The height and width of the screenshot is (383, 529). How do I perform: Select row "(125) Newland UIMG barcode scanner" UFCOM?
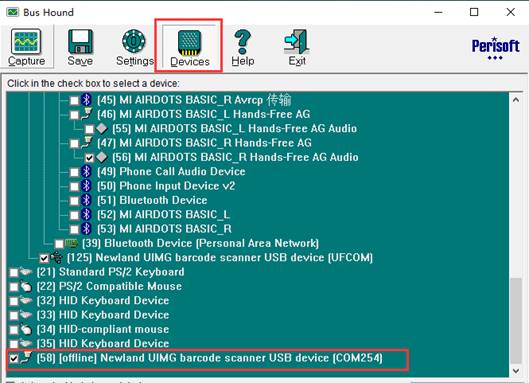(x=220, y=258)
